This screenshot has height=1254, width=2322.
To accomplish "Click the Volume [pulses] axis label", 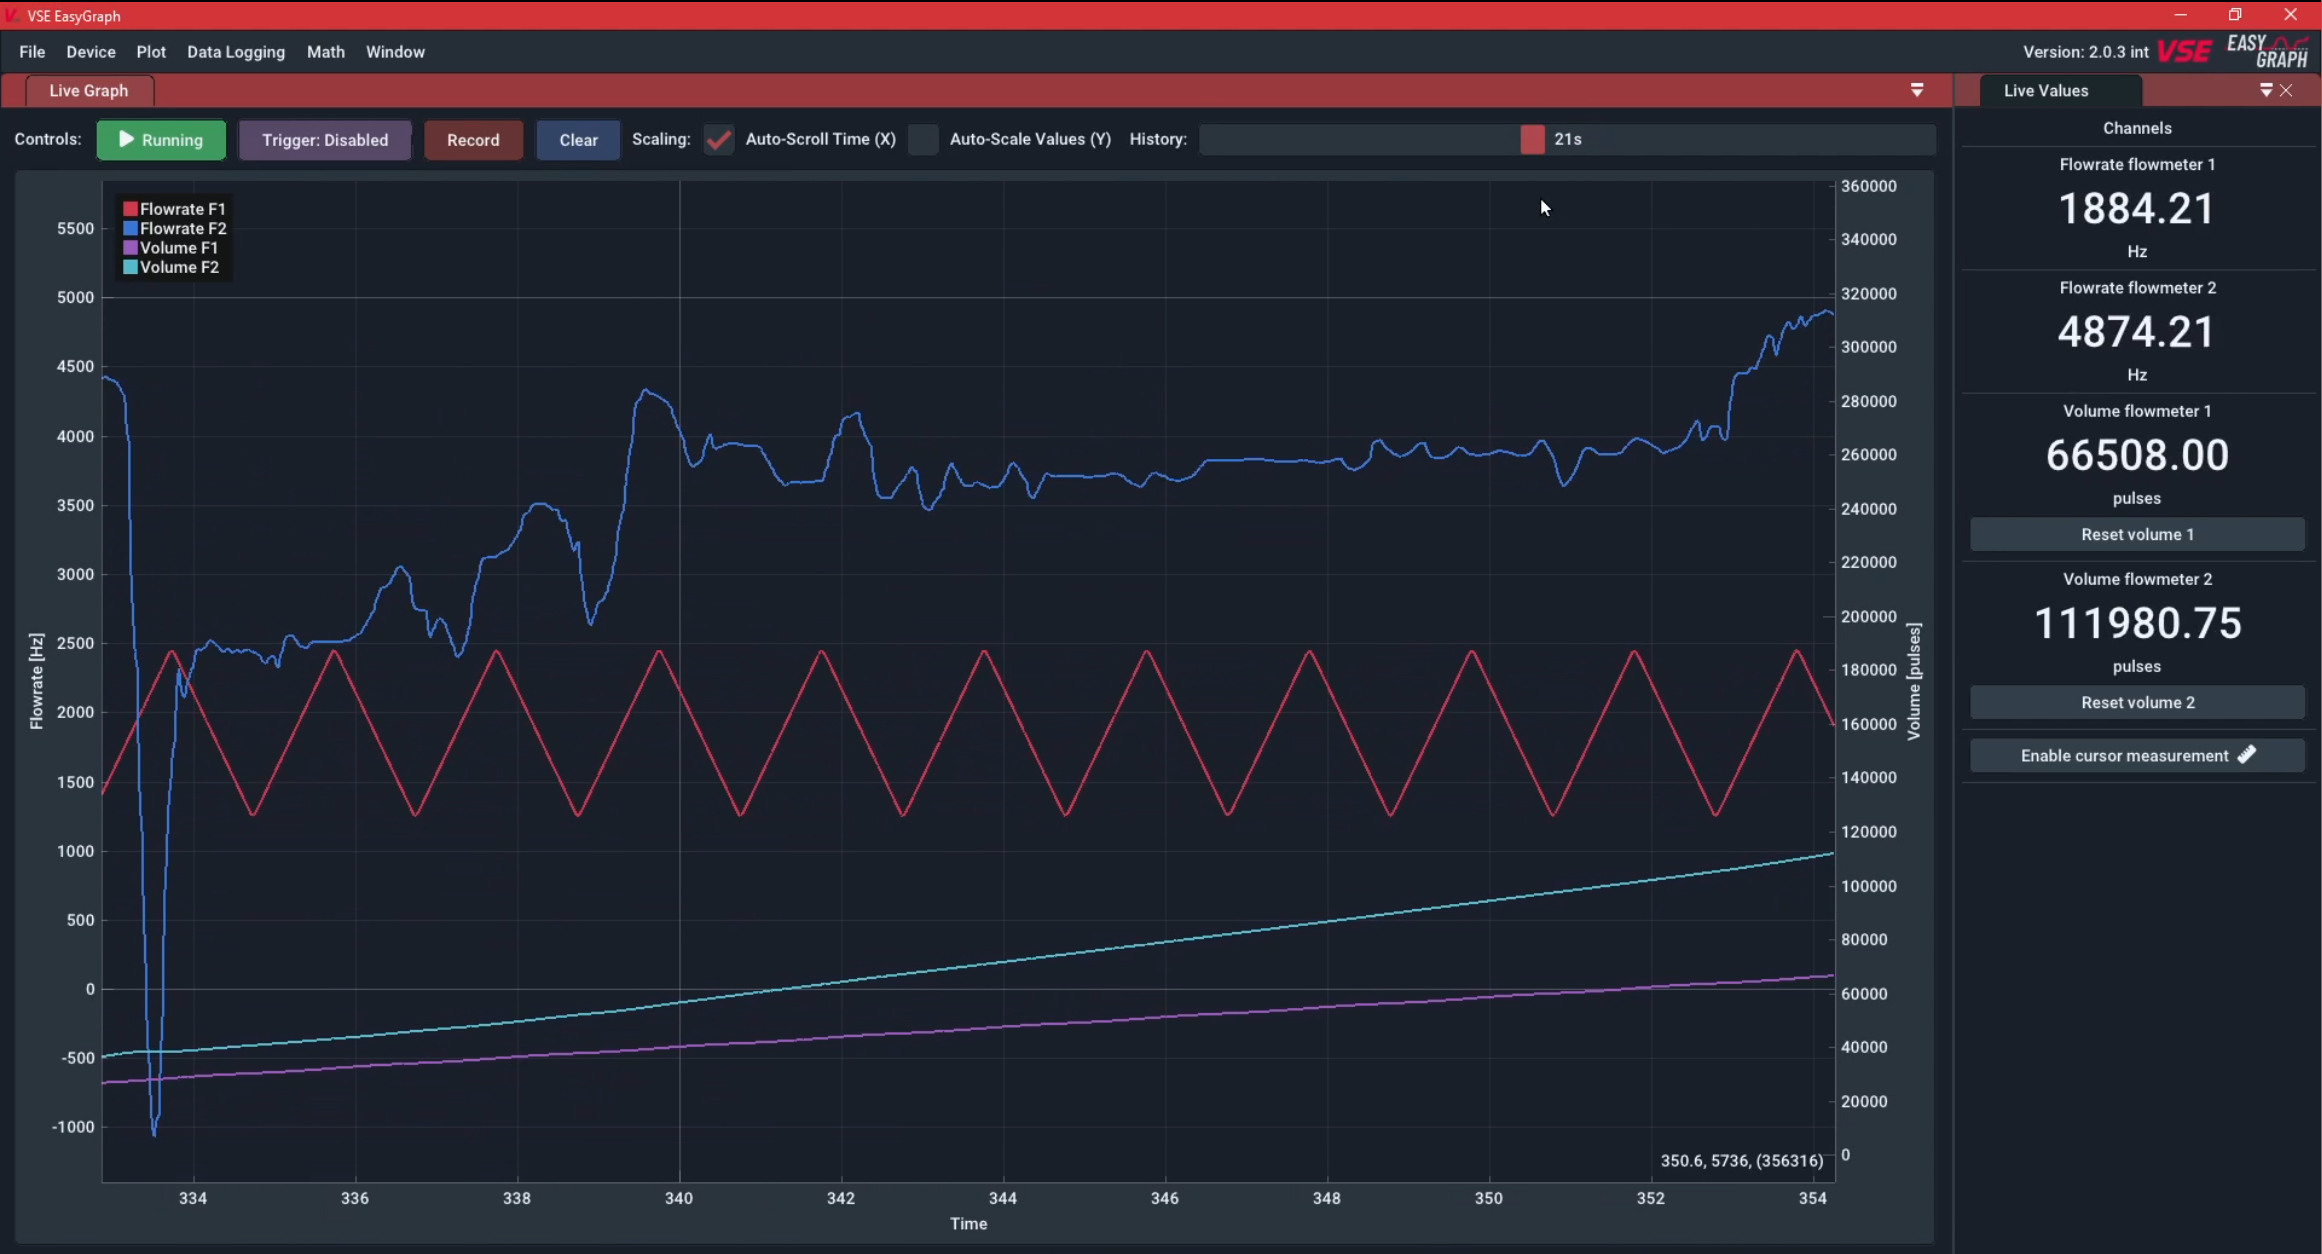I will pos(1914,681).
